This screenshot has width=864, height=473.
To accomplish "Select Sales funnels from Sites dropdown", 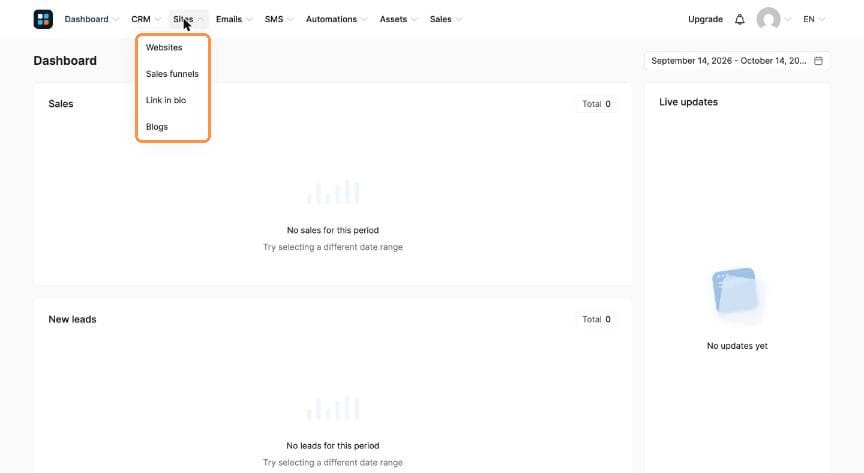I will tap(172, 74).
